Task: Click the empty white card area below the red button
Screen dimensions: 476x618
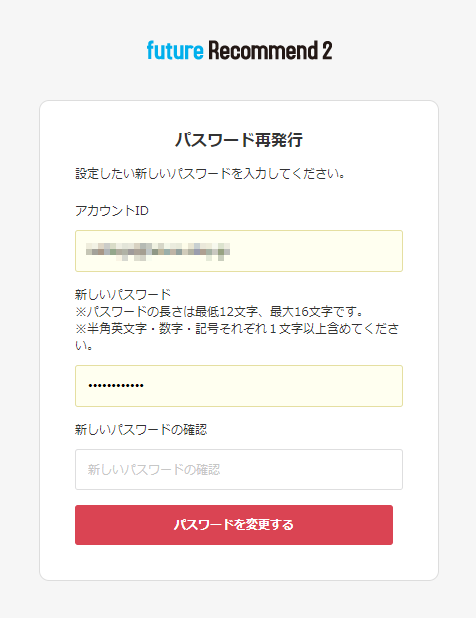Action: 239,562
